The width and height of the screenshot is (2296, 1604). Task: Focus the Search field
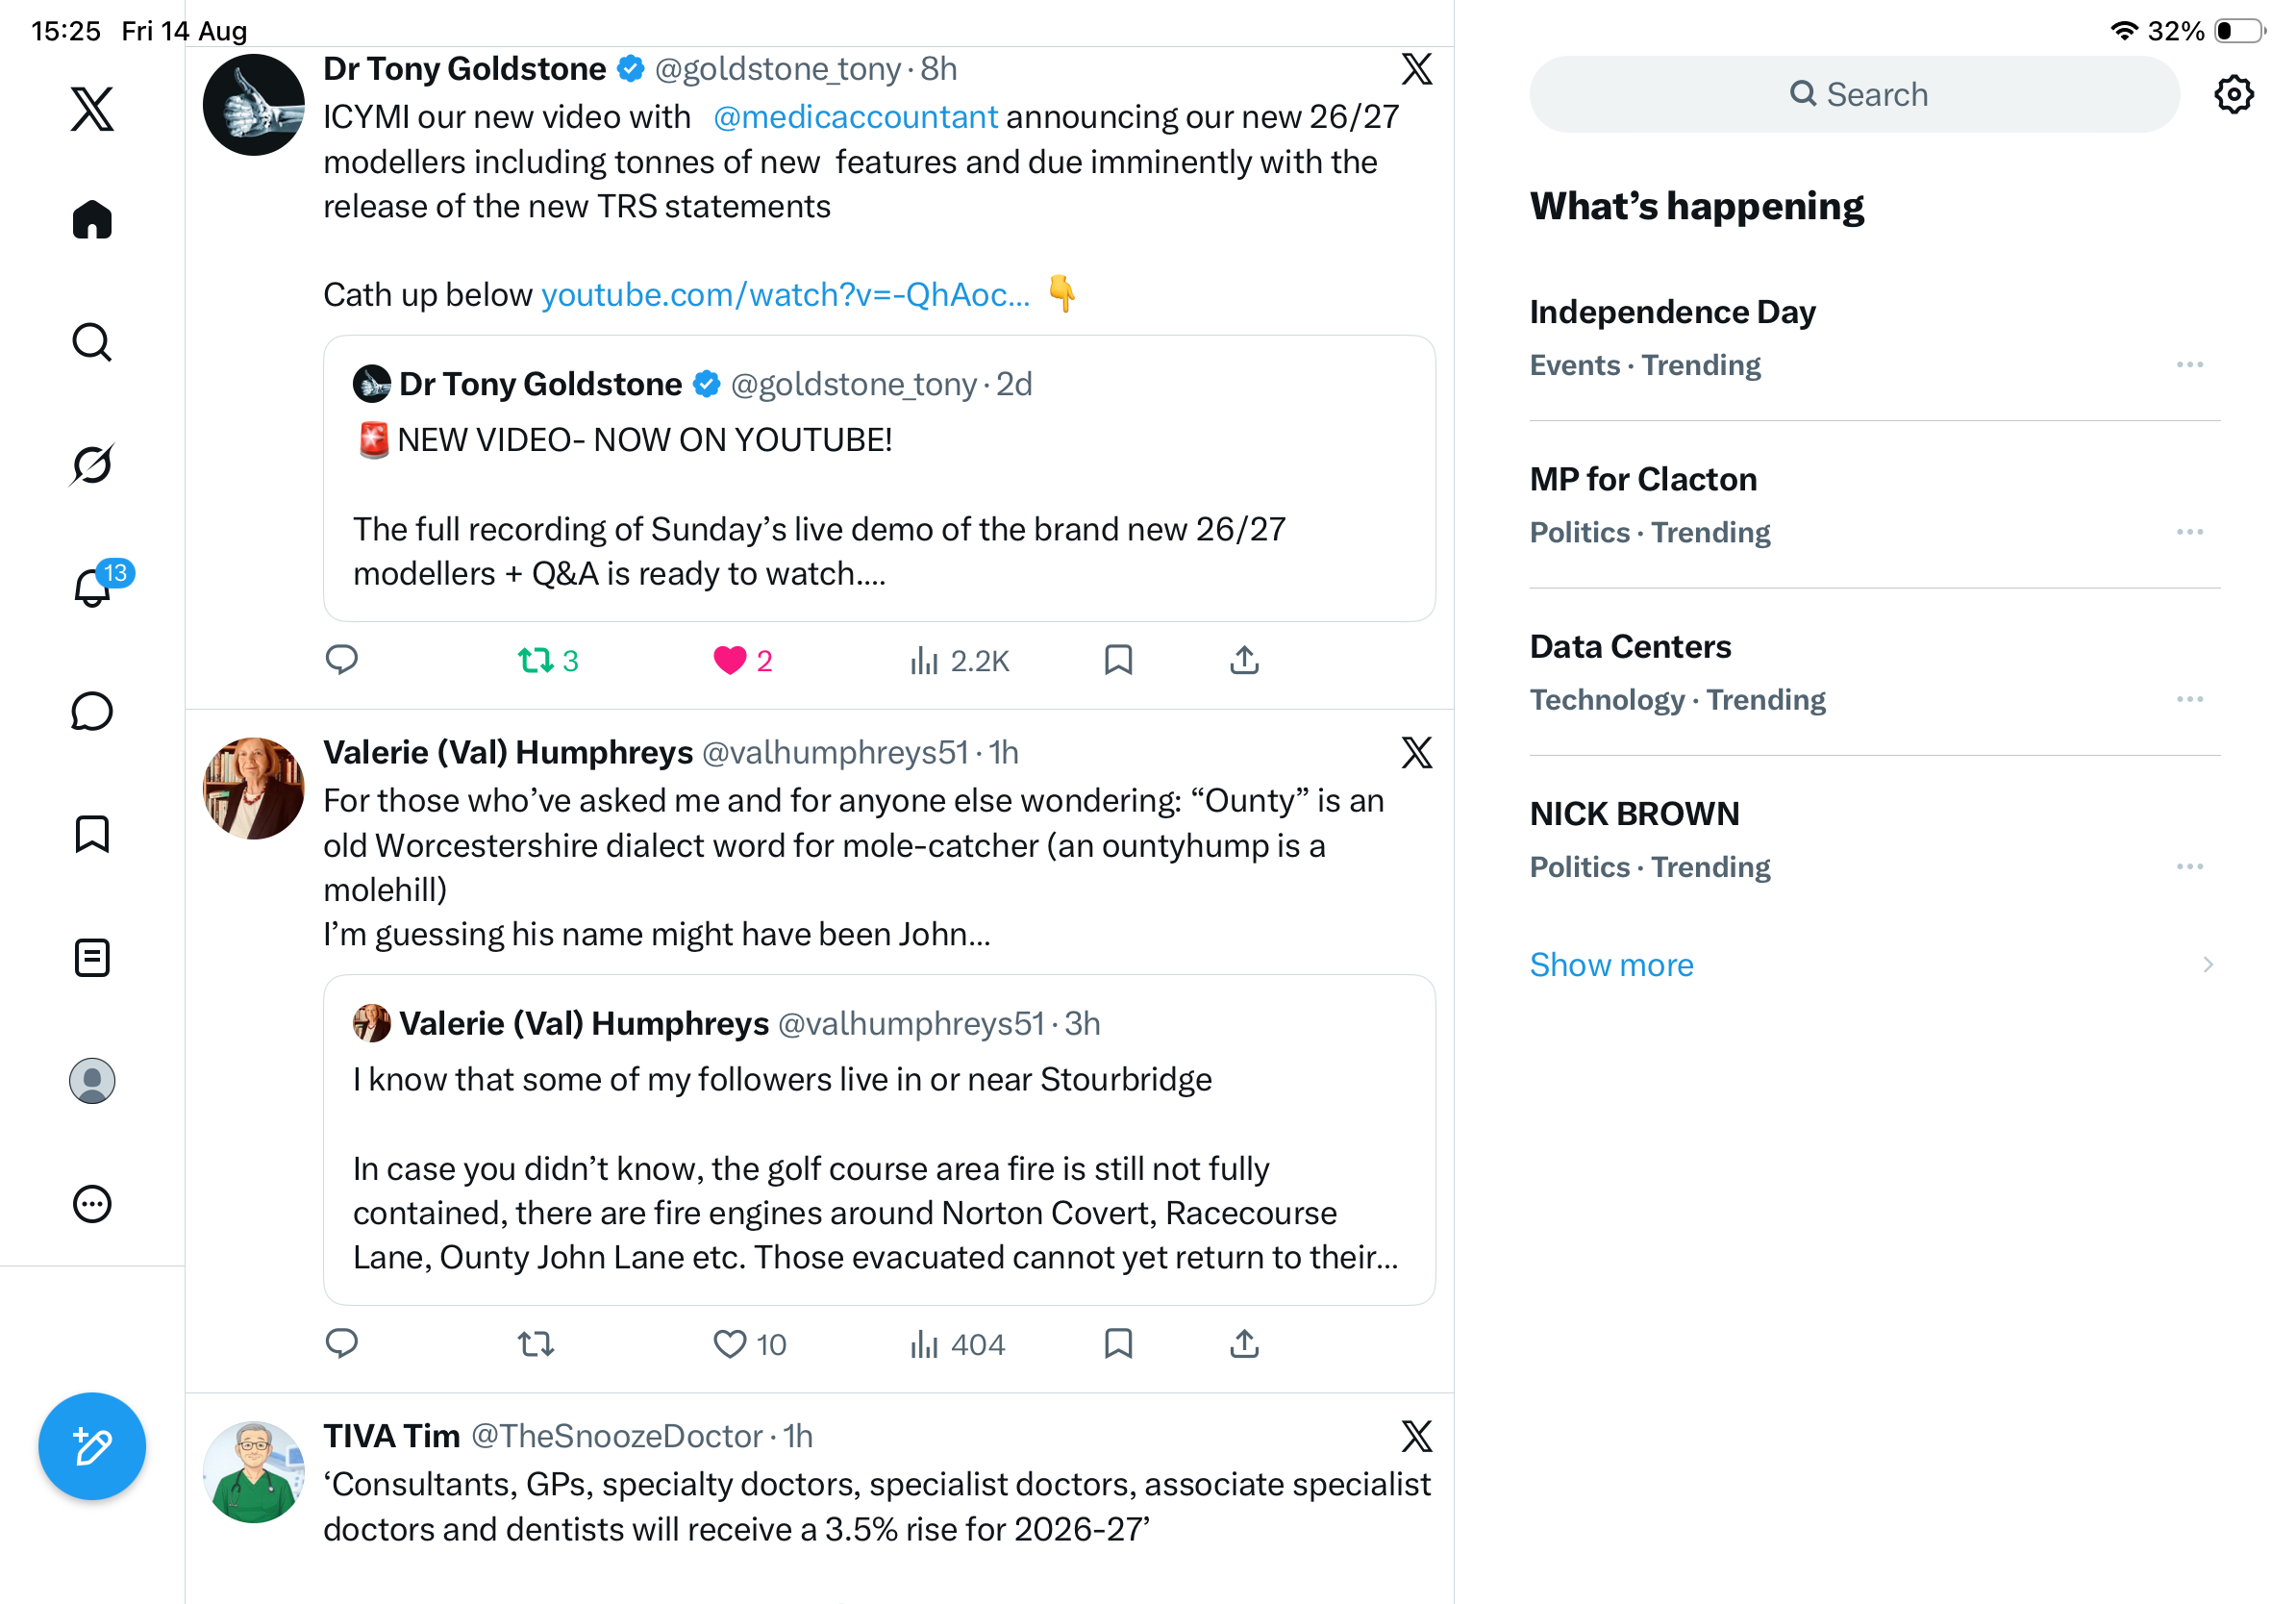[x=1854, y=94]
